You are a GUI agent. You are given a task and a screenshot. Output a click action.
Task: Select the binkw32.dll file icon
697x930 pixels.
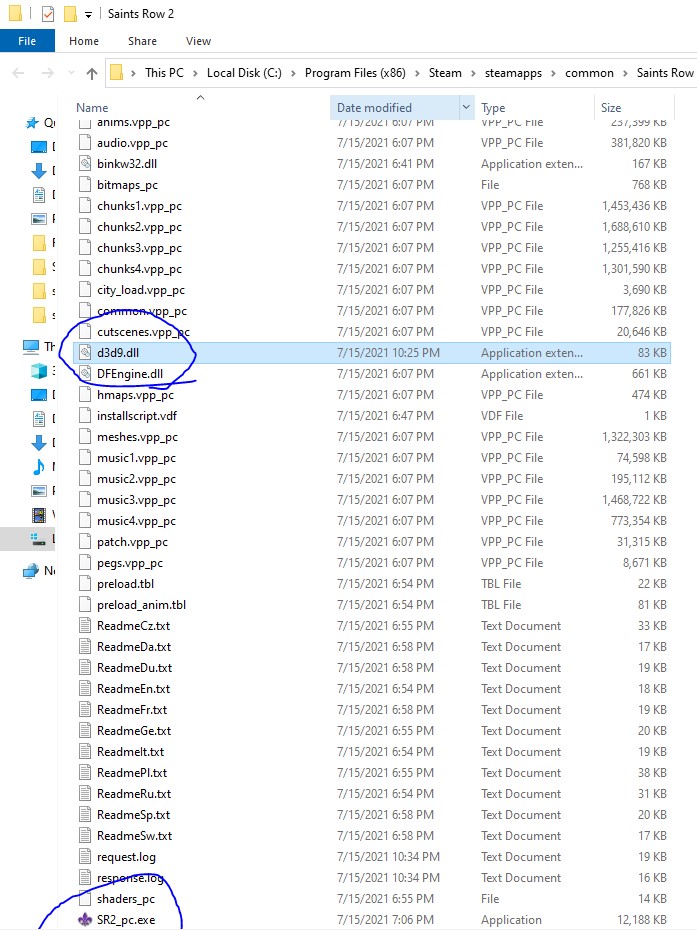[x=85, y=164]
